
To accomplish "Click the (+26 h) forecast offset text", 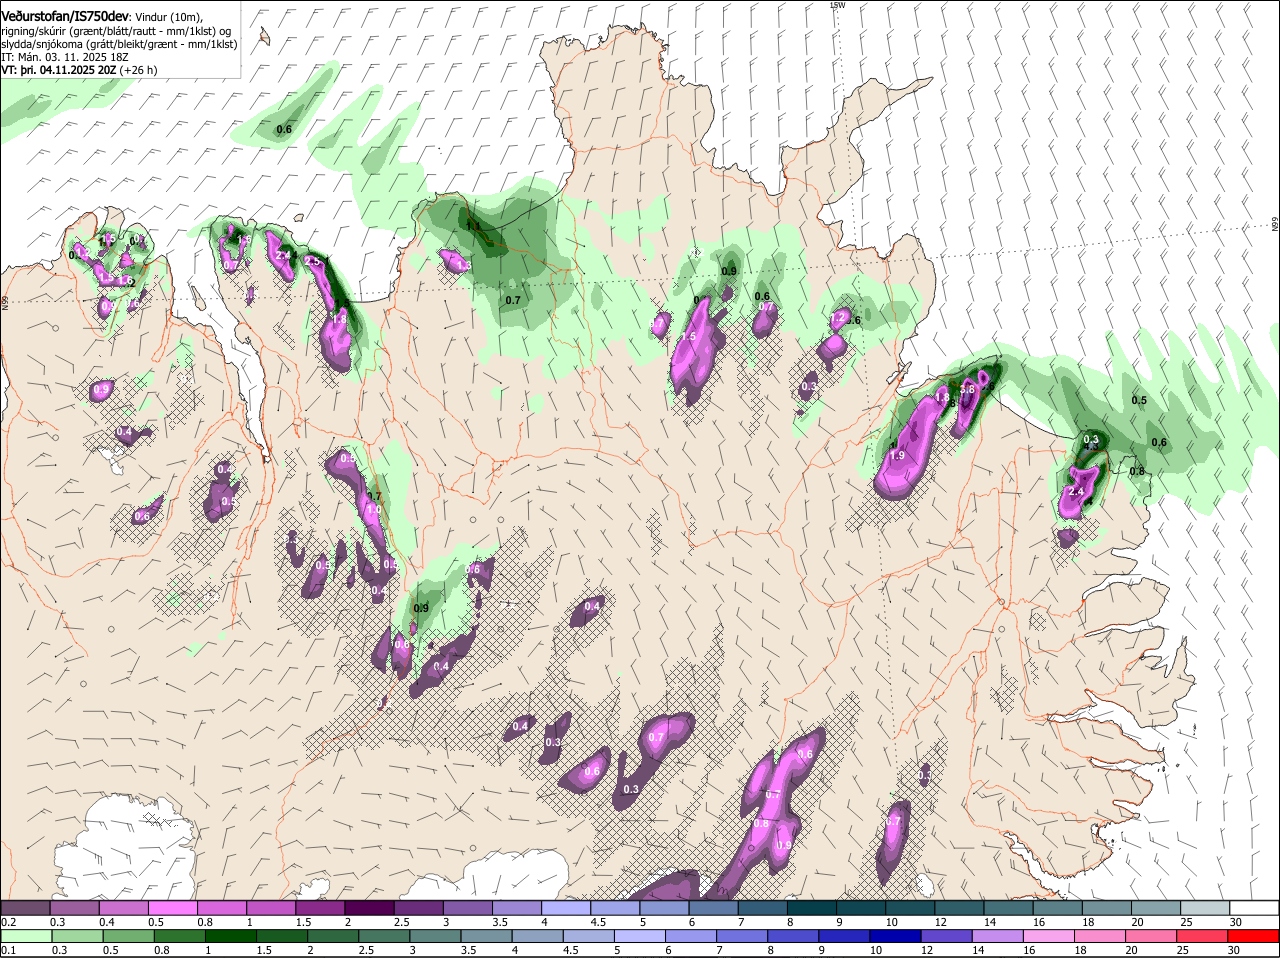I will click(x=138, y=70).
